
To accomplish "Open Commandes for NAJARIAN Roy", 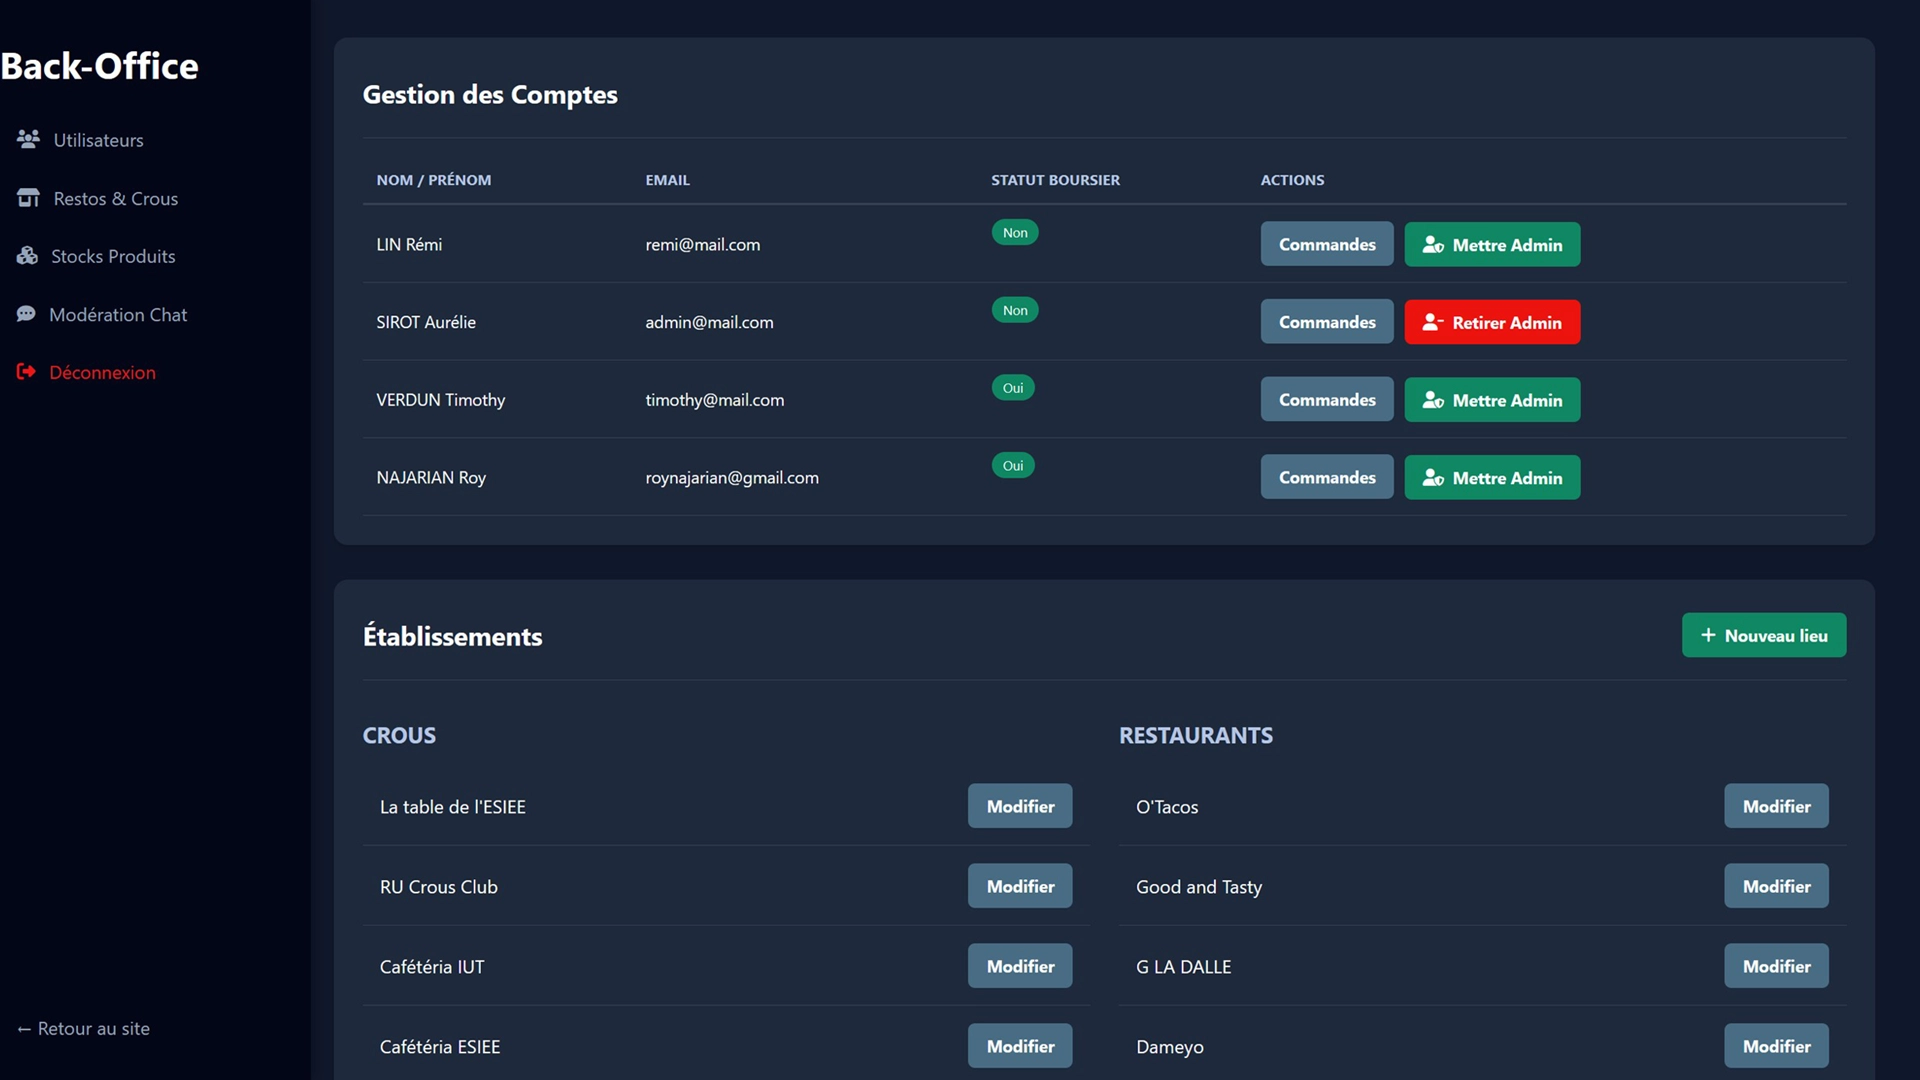I will click(x=1326, y=477).
